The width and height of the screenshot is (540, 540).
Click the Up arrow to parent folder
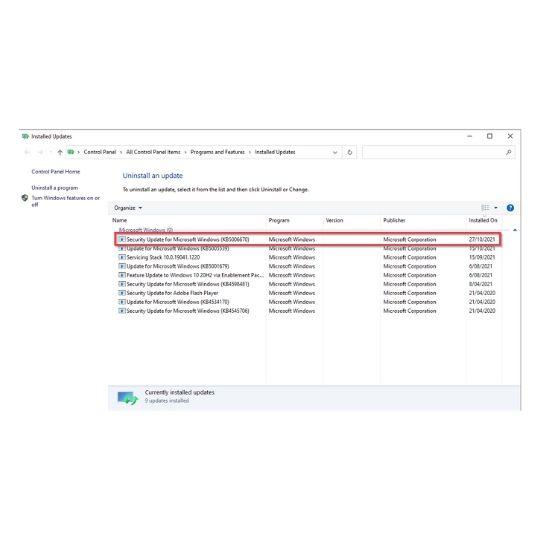click(60, 152)
